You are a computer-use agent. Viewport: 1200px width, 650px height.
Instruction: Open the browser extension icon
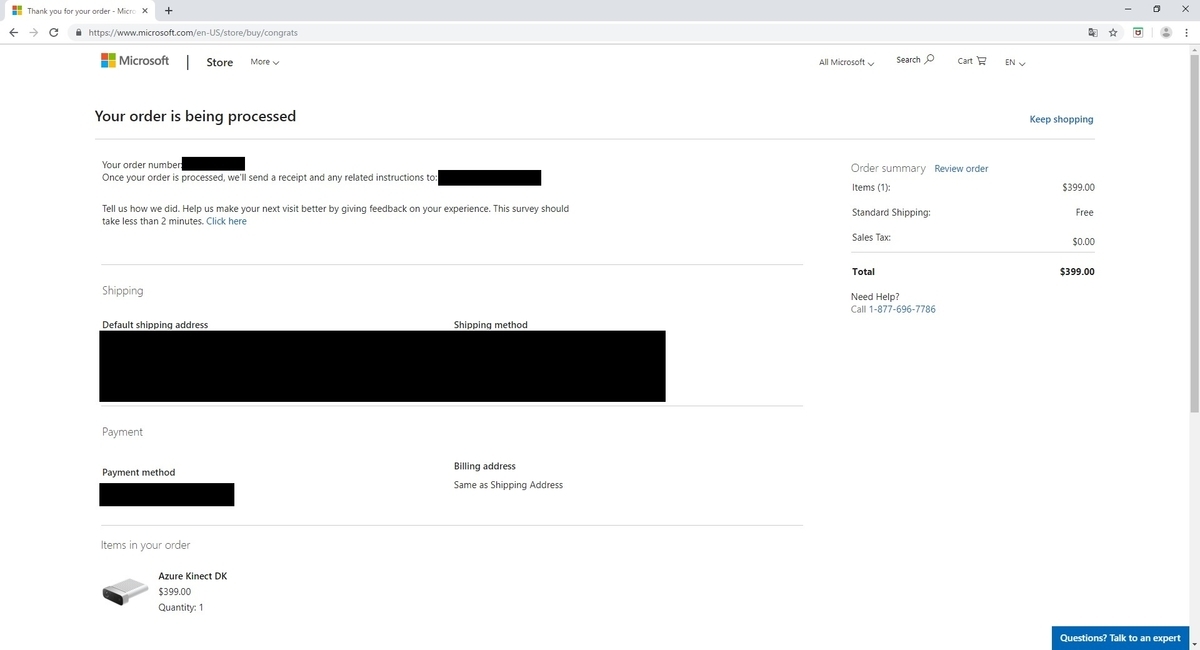tap(1138, 32)
